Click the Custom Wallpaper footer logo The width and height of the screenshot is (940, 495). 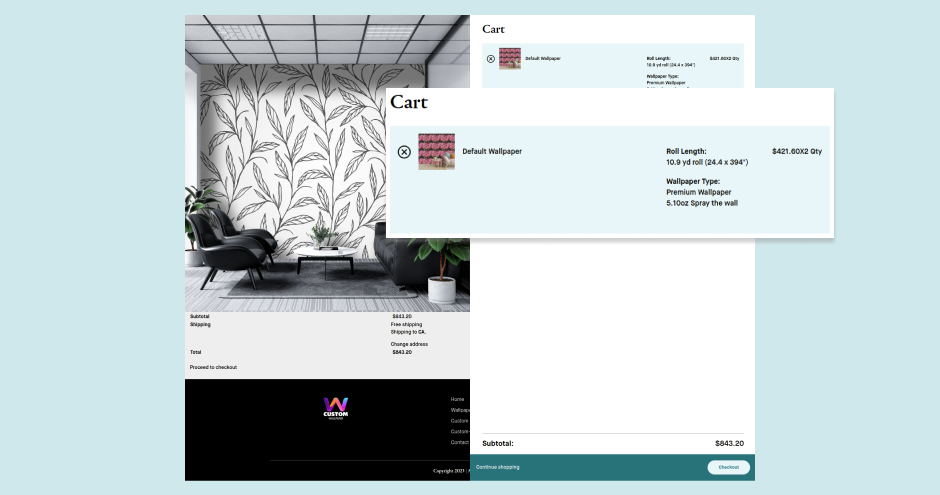click(336, 408)
